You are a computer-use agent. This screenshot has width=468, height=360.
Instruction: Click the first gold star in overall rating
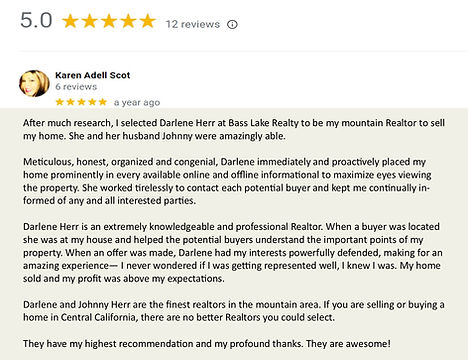[x=70, y=21]
